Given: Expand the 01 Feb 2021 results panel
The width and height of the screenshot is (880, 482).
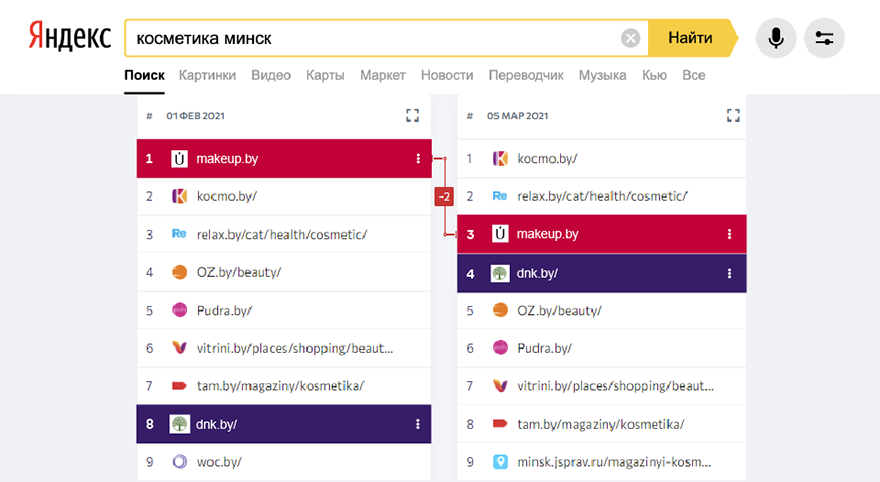Looking at the screenshot, I should (x=412, y=116).
